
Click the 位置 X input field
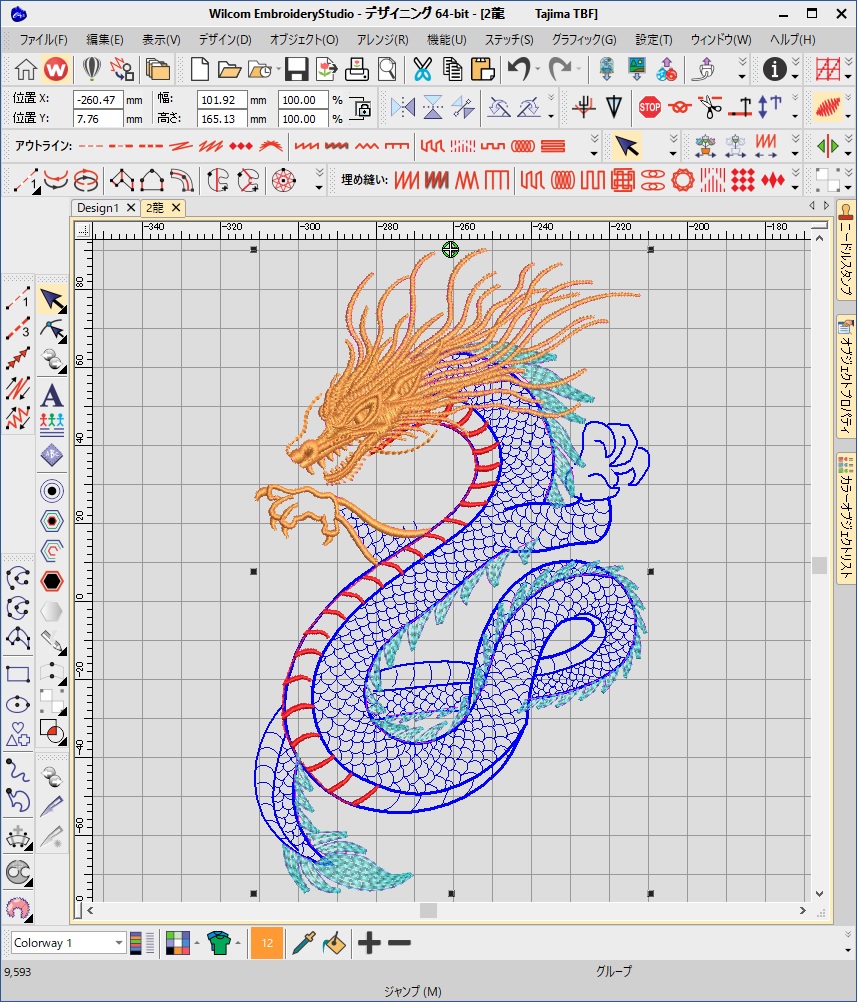pos(97,100)
